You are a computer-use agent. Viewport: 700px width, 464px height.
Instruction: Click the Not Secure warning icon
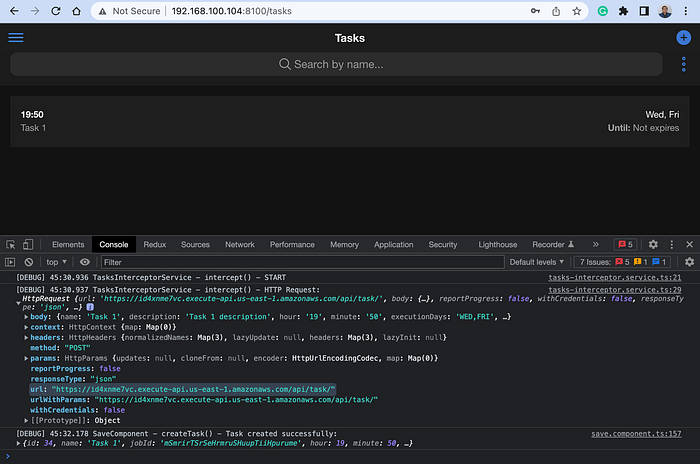pyautogui.click(x=103, y=11)
